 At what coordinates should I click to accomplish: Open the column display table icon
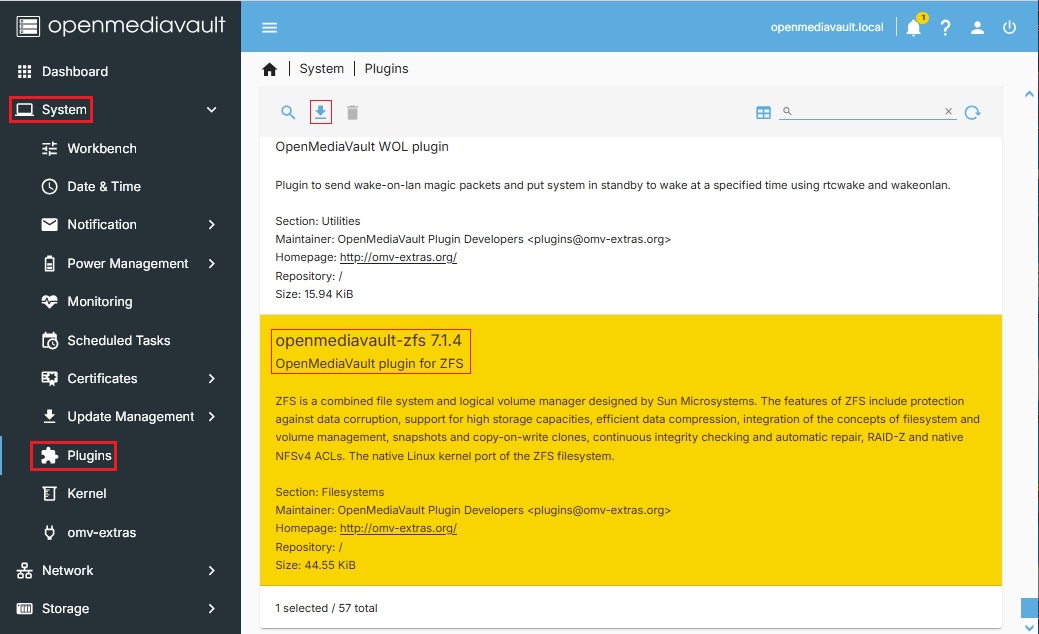763,113
